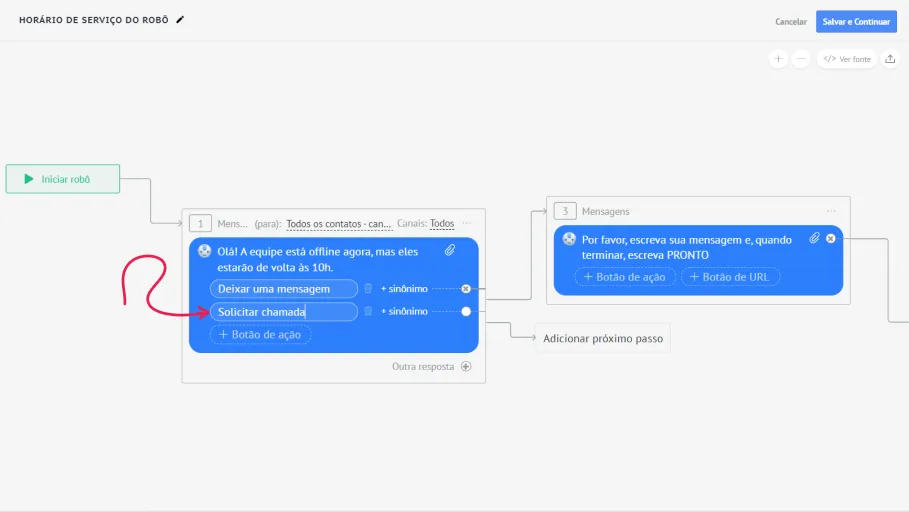Edit the Por favor, escreva sua mensagem text
The height and width of the screenshot is (512, 909).
686,248
